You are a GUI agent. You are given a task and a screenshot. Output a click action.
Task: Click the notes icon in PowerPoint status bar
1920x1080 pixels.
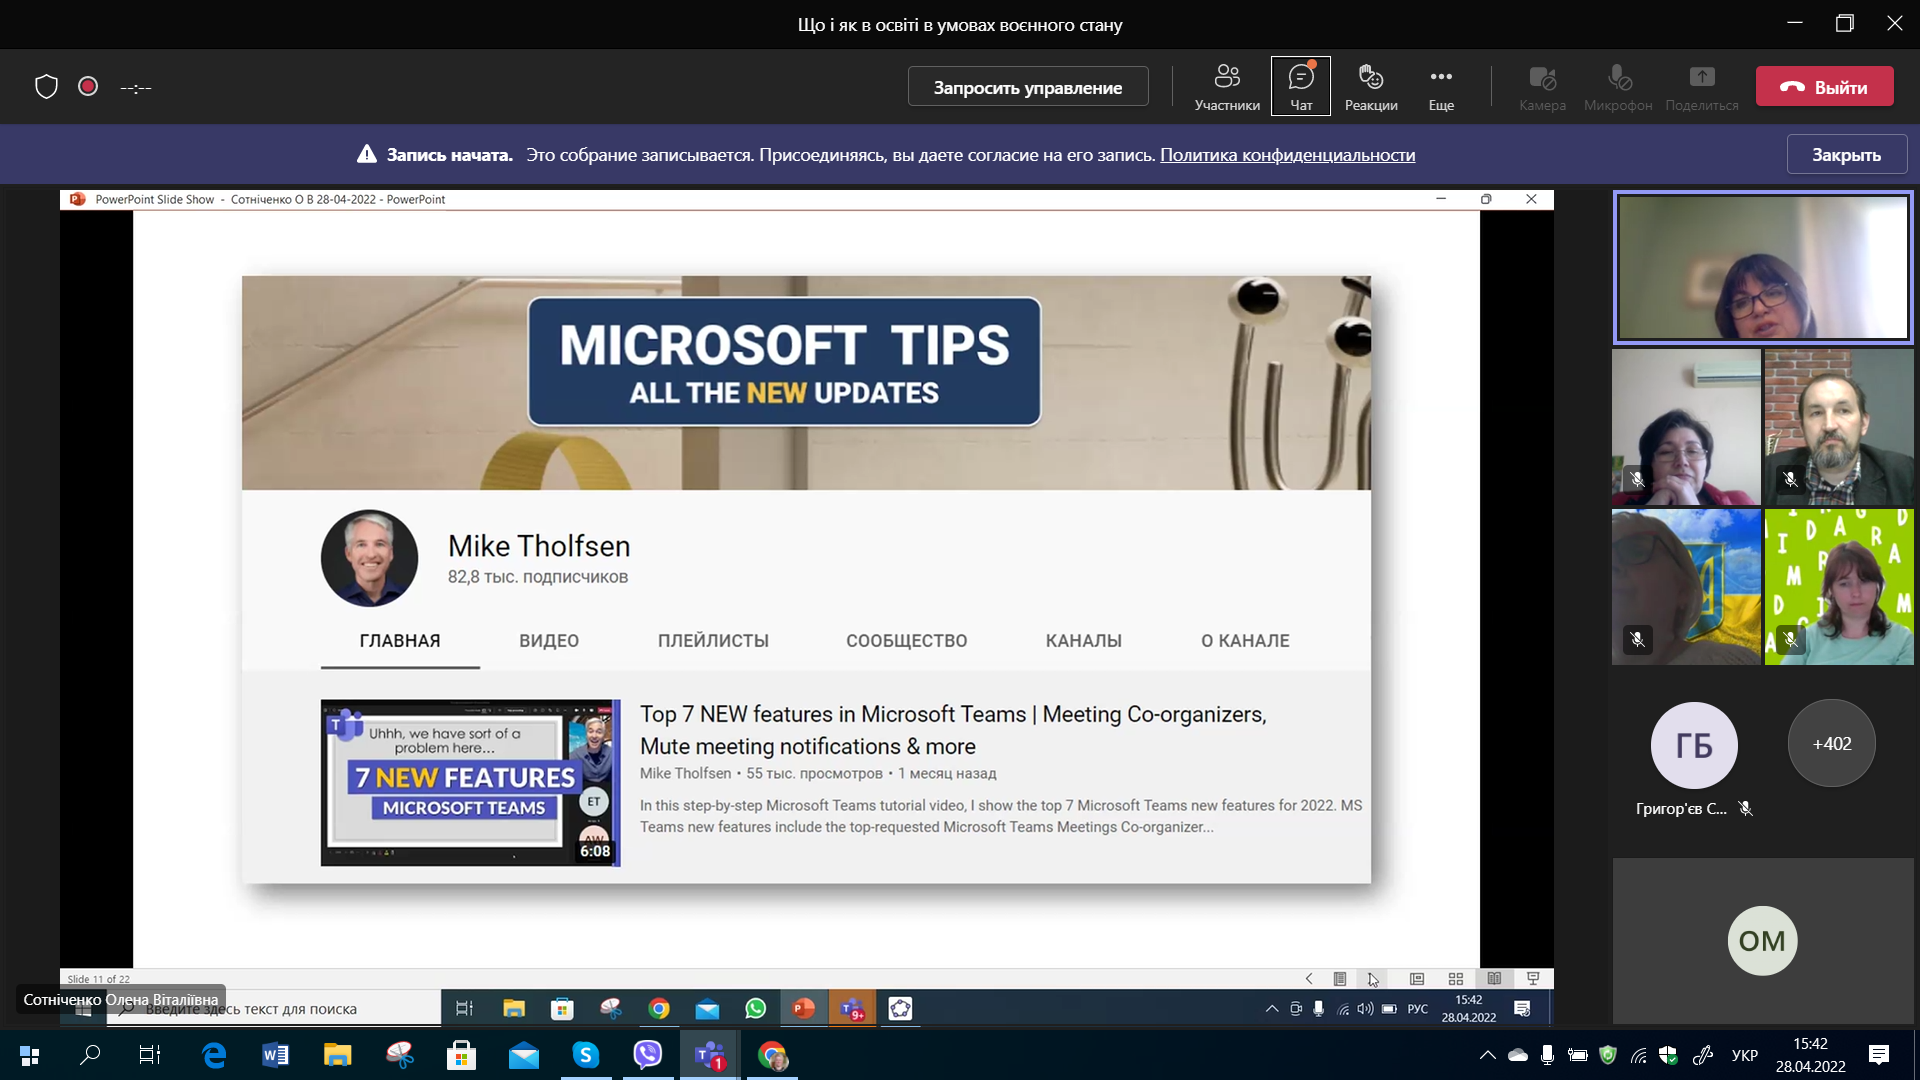pyautogui.click(x=1340, y=979)
